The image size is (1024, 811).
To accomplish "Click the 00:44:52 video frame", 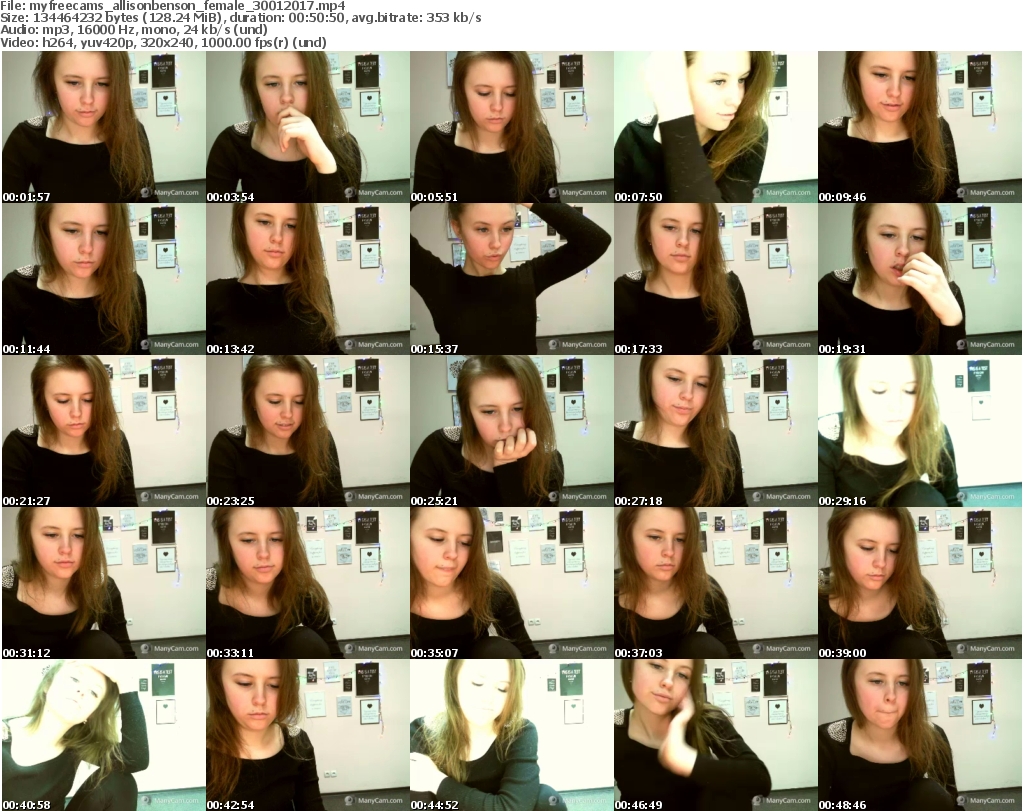I will [x=512, y=735].
